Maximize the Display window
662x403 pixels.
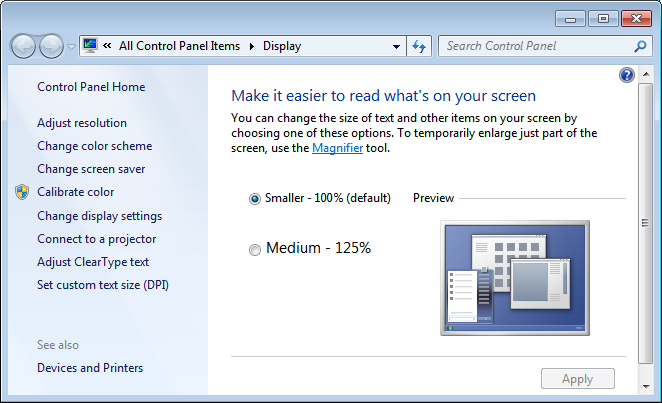click(603, 19)
